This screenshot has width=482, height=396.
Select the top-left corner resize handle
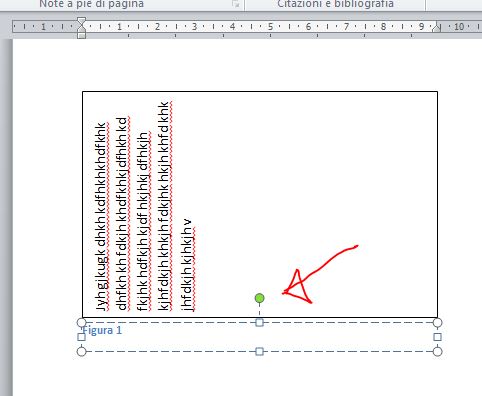[x=81, y=322]
